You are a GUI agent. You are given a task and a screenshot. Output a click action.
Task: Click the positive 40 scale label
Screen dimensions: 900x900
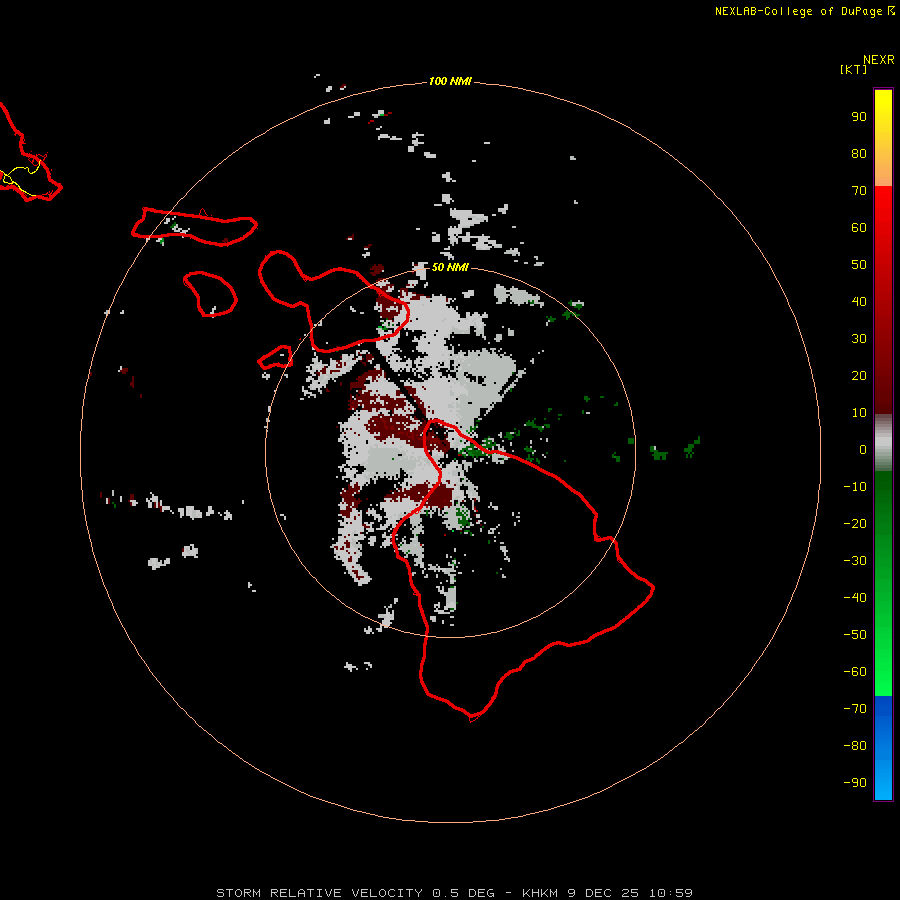(859, 302)
